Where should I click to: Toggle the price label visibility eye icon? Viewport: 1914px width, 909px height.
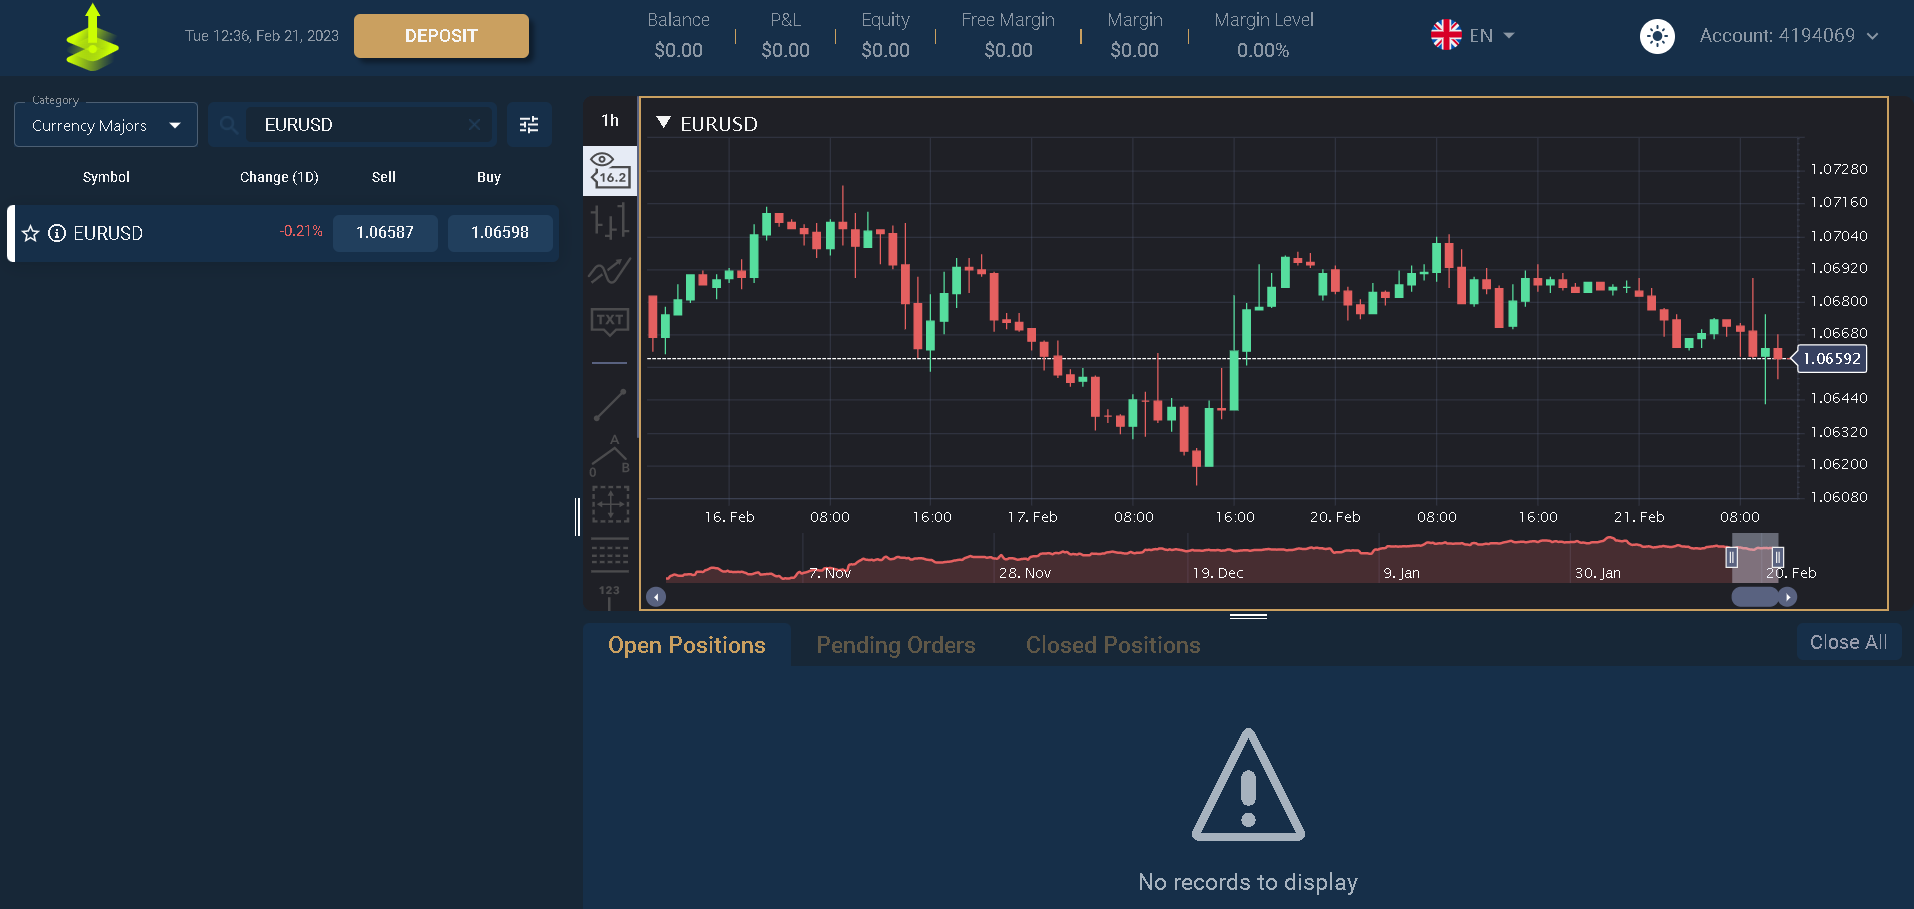click(x=609, y=170)
